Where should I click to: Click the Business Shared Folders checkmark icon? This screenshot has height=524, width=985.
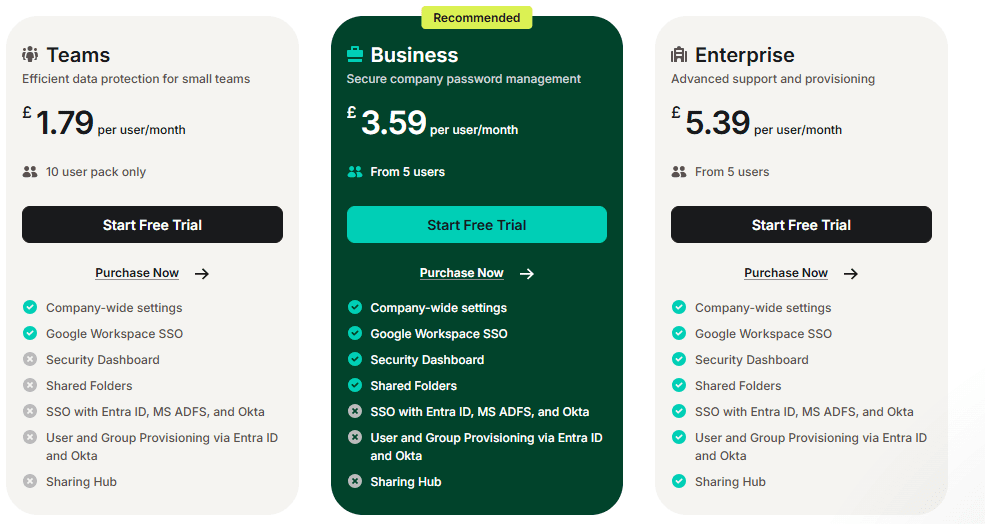click(355, 385)
